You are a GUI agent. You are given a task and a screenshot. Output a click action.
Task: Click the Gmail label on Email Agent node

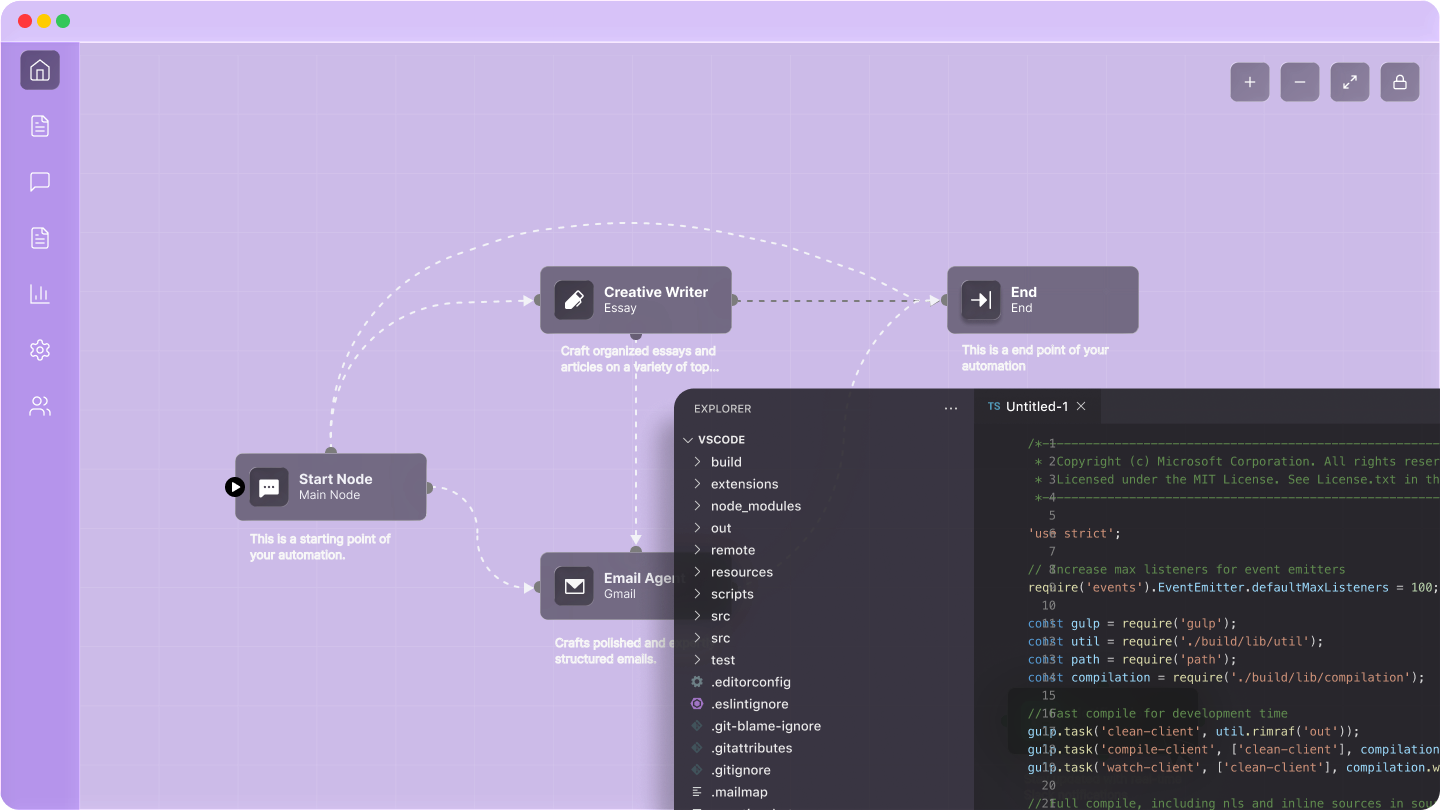click(x=620, y=594)
